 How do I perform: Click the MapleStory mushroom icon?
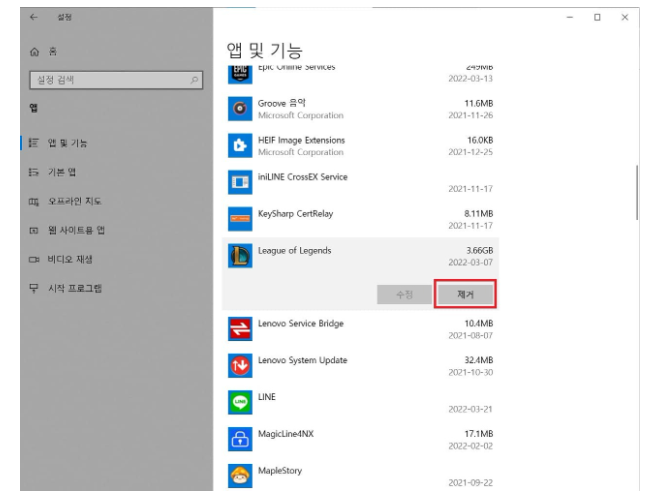(x=240, y=476)
